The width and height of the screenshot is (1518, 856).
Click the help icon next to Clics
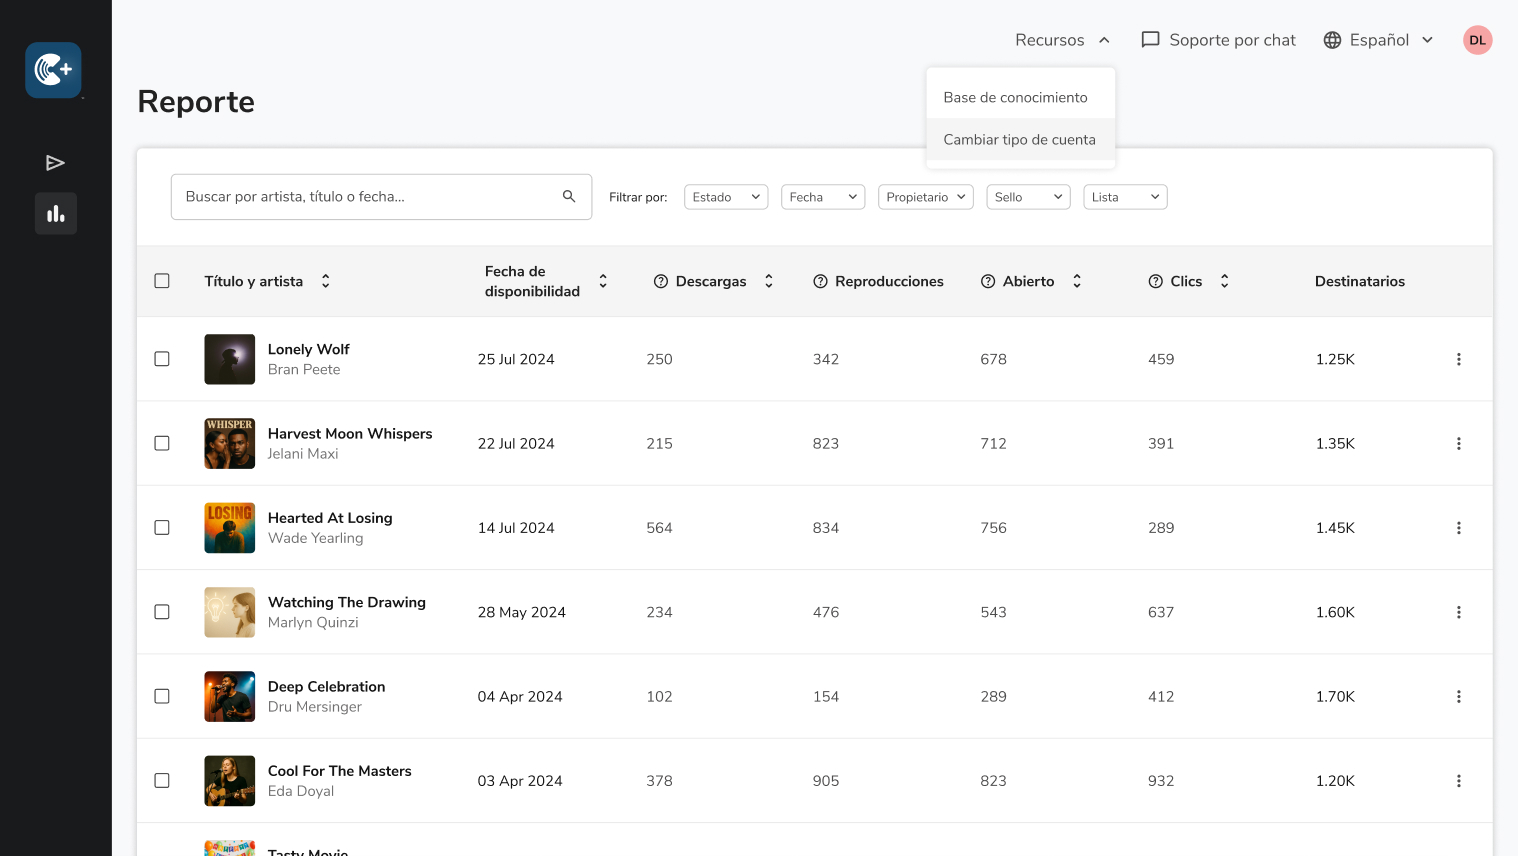coord(1155,282)
